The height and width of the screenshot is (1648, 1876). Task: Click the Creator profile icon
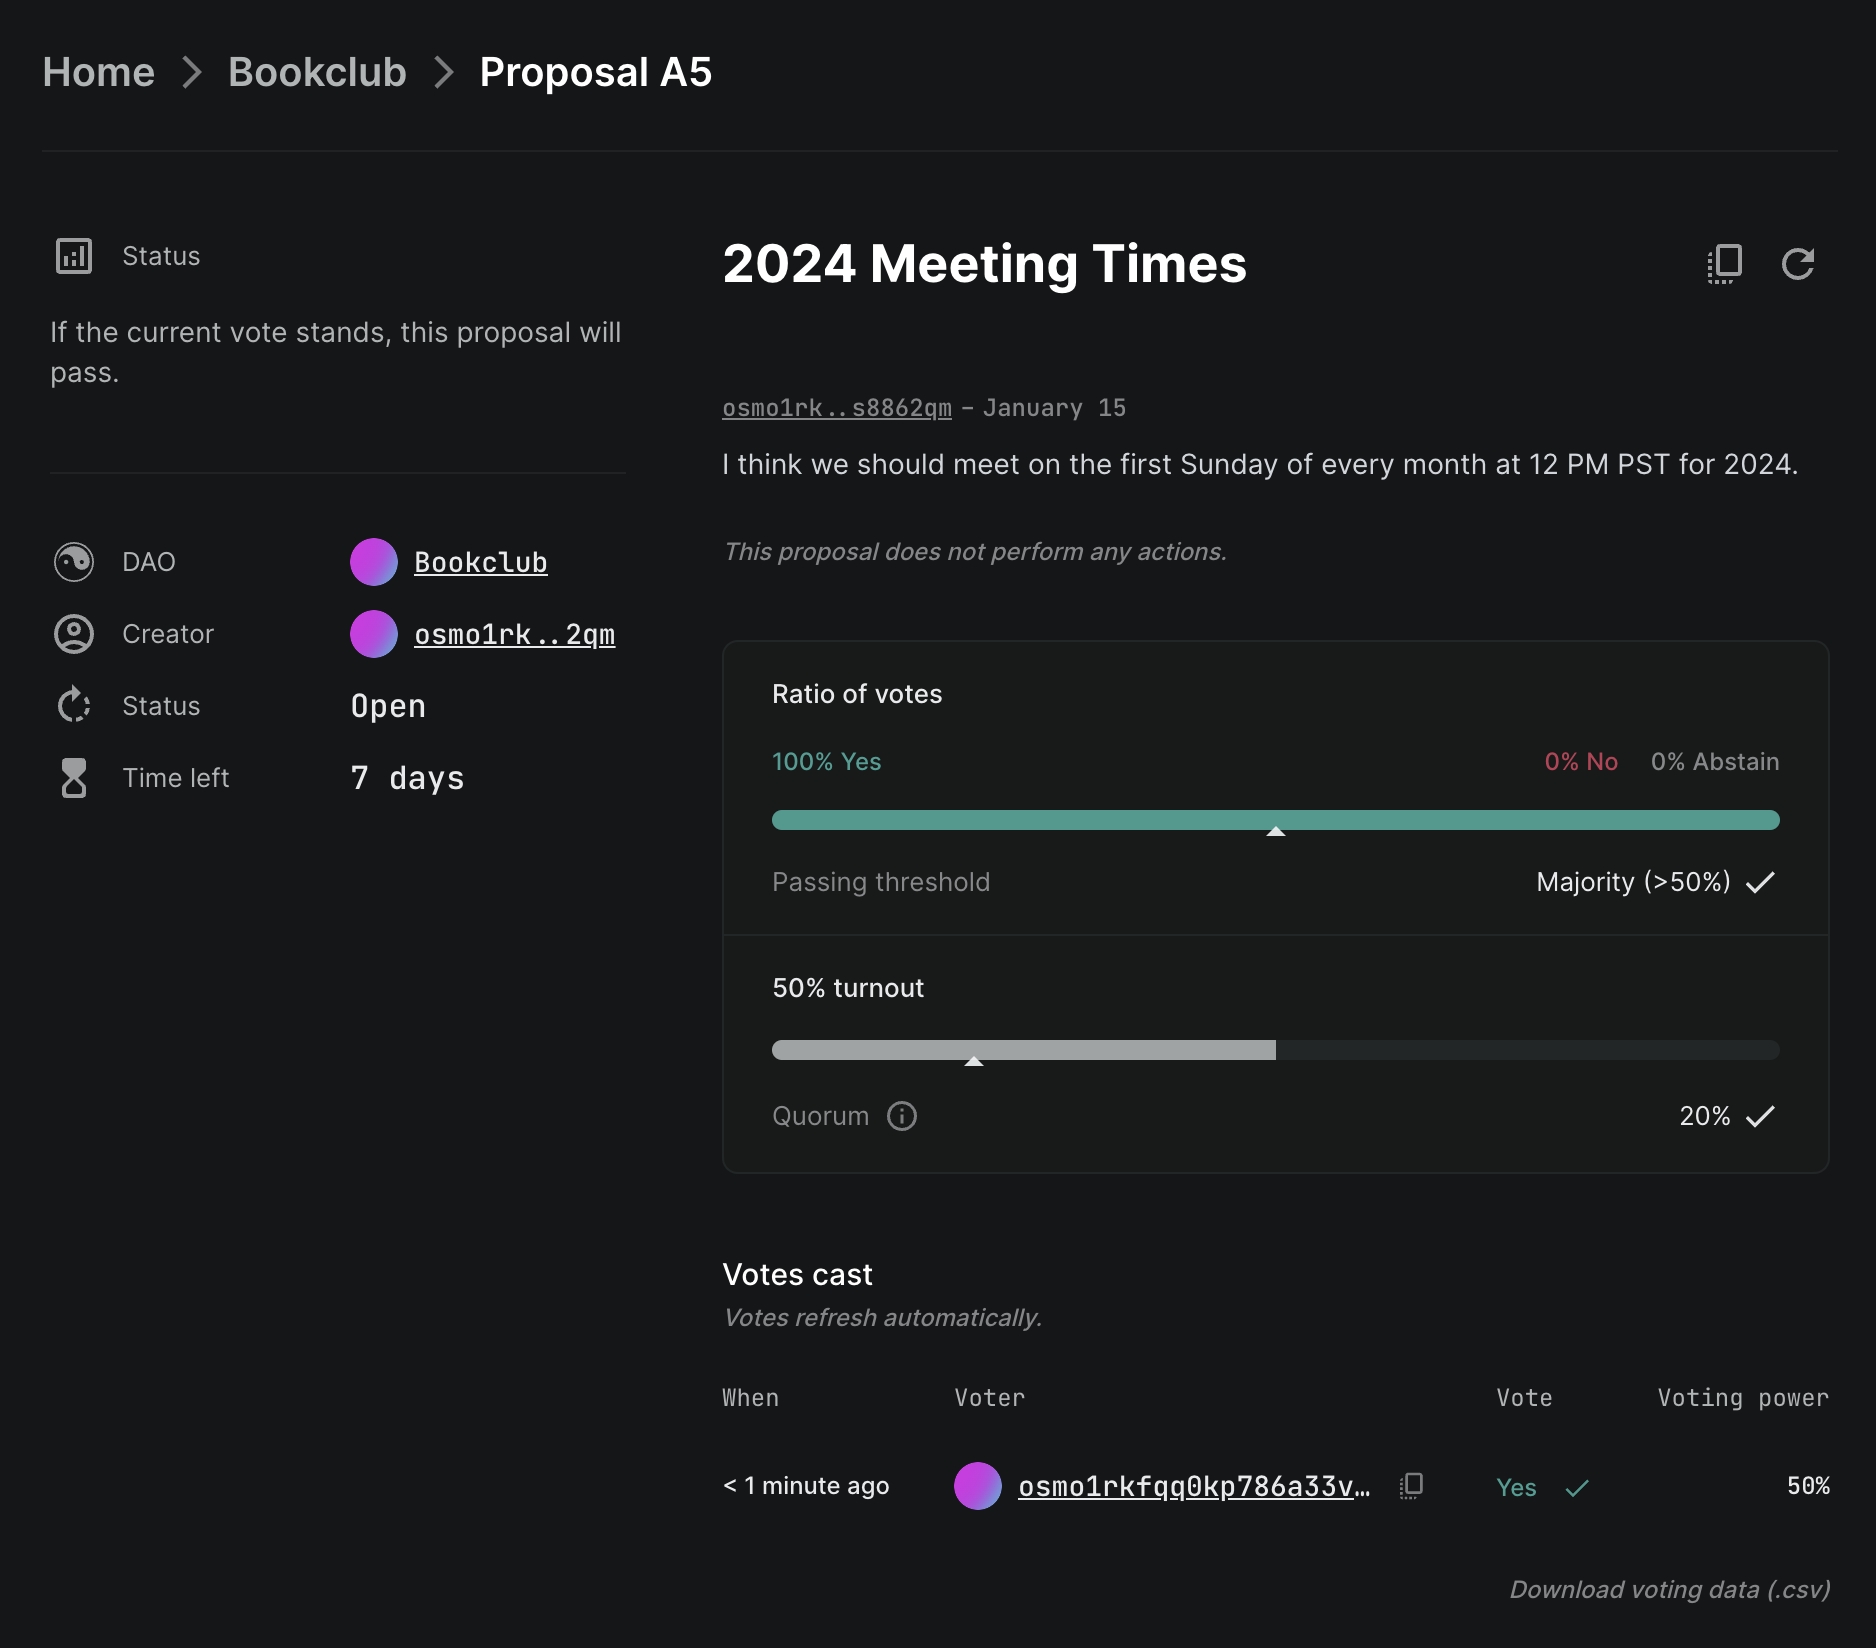click(74, 634)
